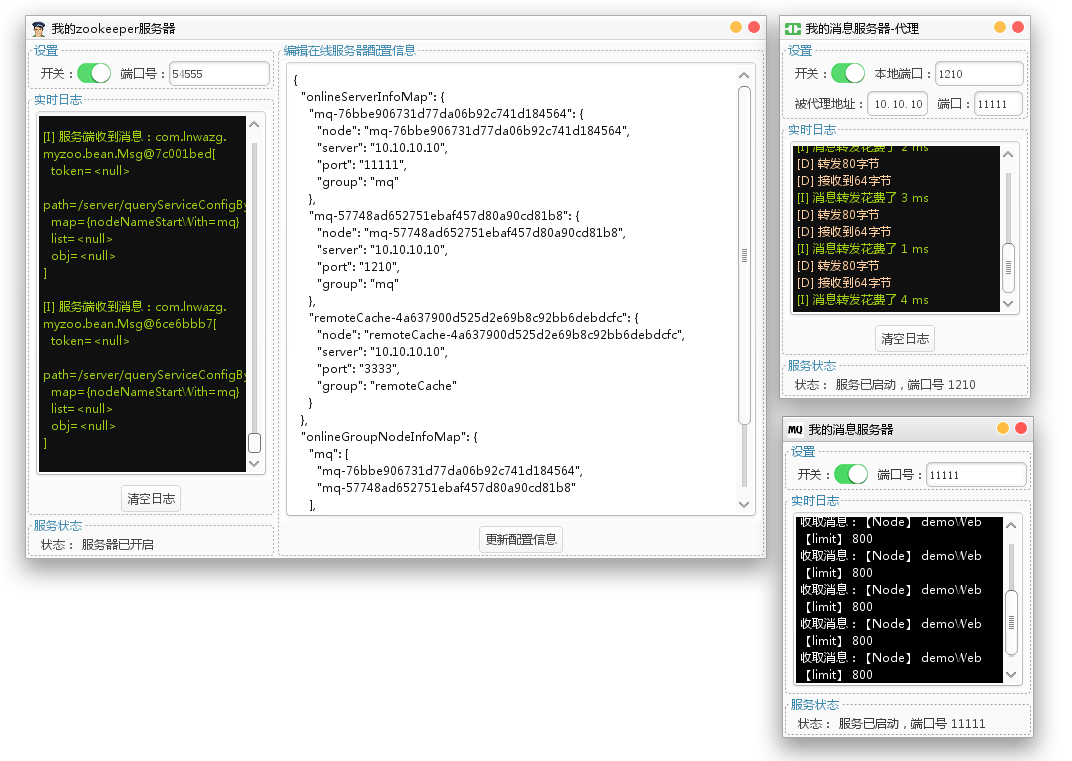Click the MQ message server window icon
This screenshot has width=1072, height=761.
click(x=795, y=429)
